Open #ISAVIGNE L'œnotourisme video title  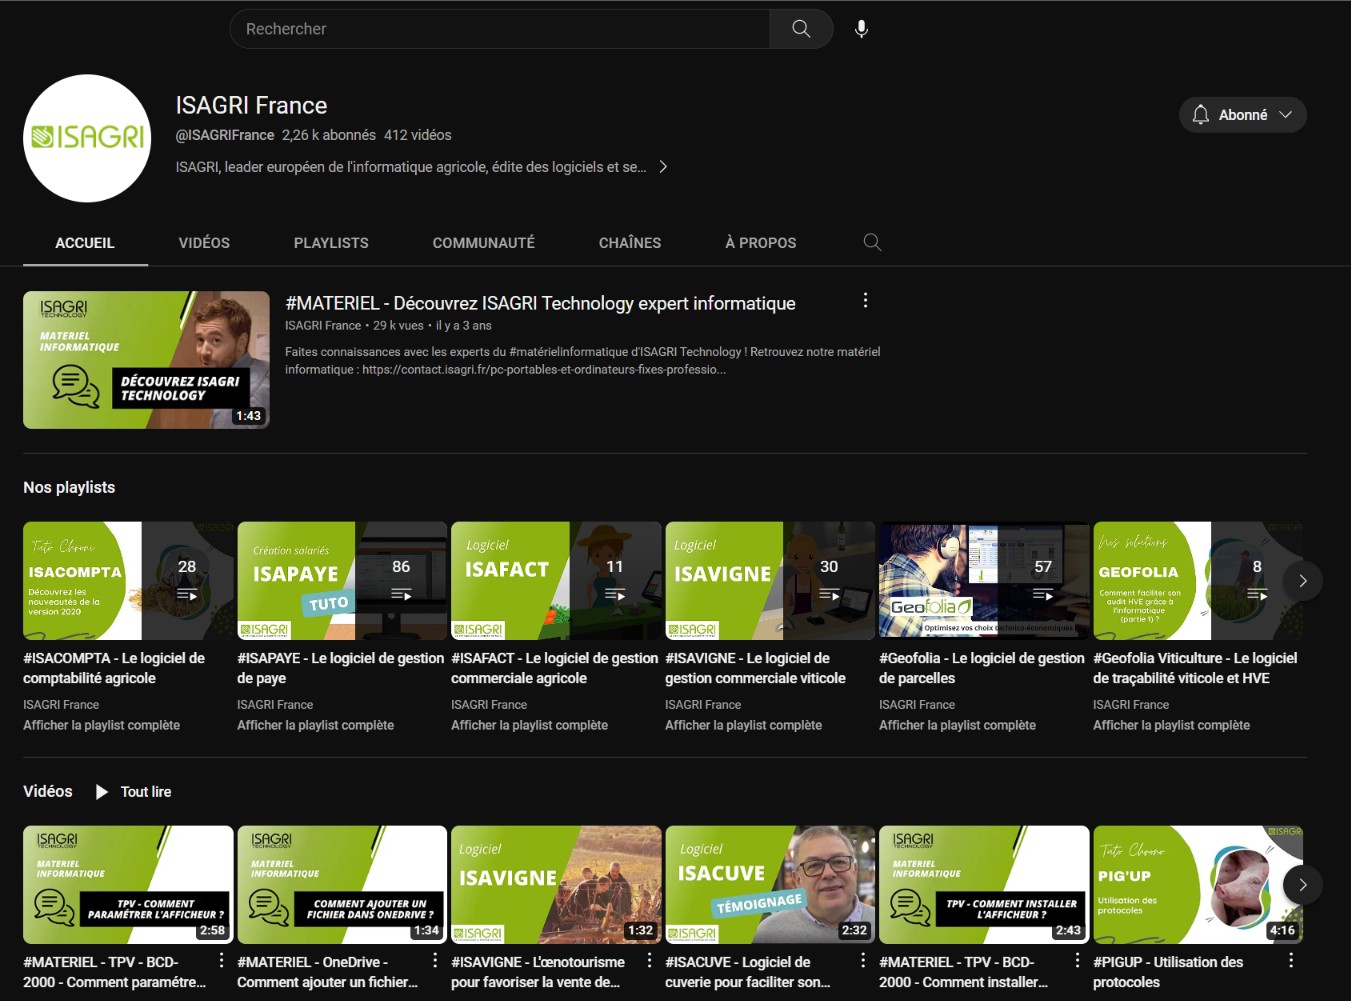(538, 972)
